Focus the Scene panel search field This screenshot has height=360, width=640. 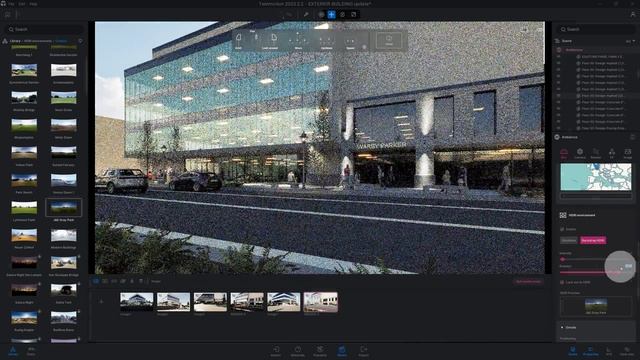tap(595, 29)
